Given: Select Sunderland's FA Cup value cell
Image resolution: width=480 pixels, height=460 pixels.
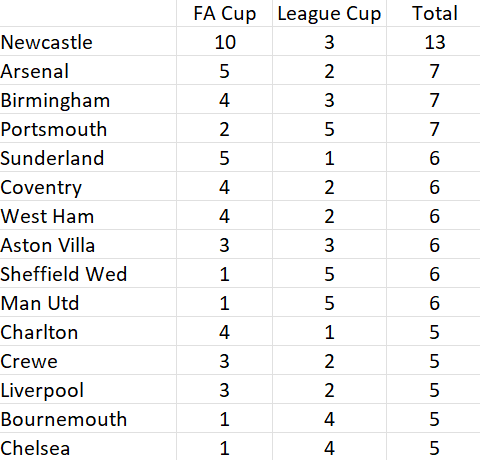Looking at the screenshot, I should [225, 157].
